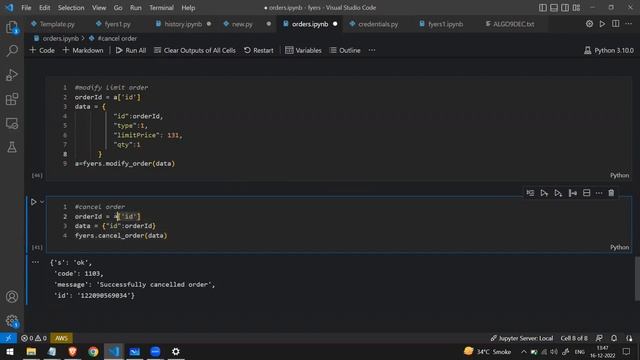Add a new Code cell
Viewport: 640px width, 360px height.
42,50
